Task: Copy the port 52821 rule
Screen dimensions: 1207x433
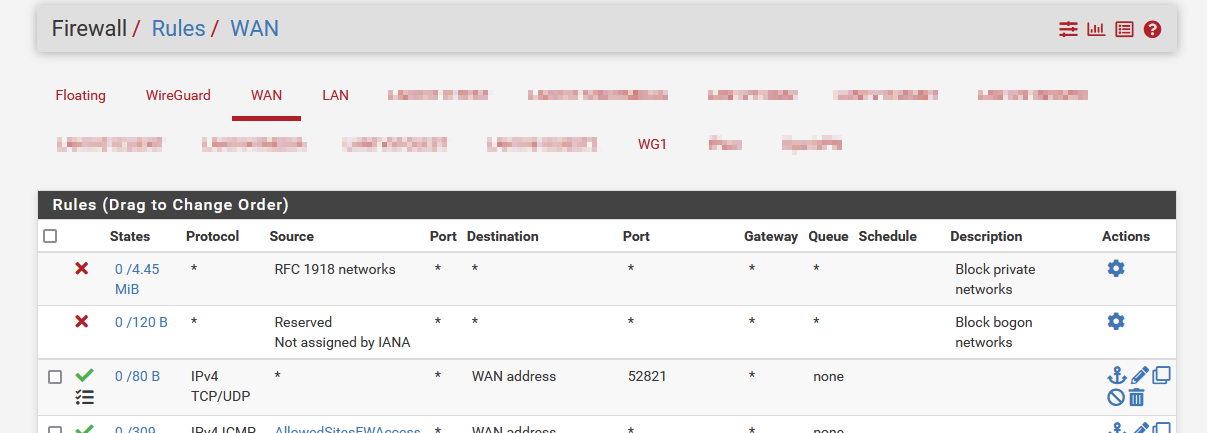Action: pos(1161,375)
